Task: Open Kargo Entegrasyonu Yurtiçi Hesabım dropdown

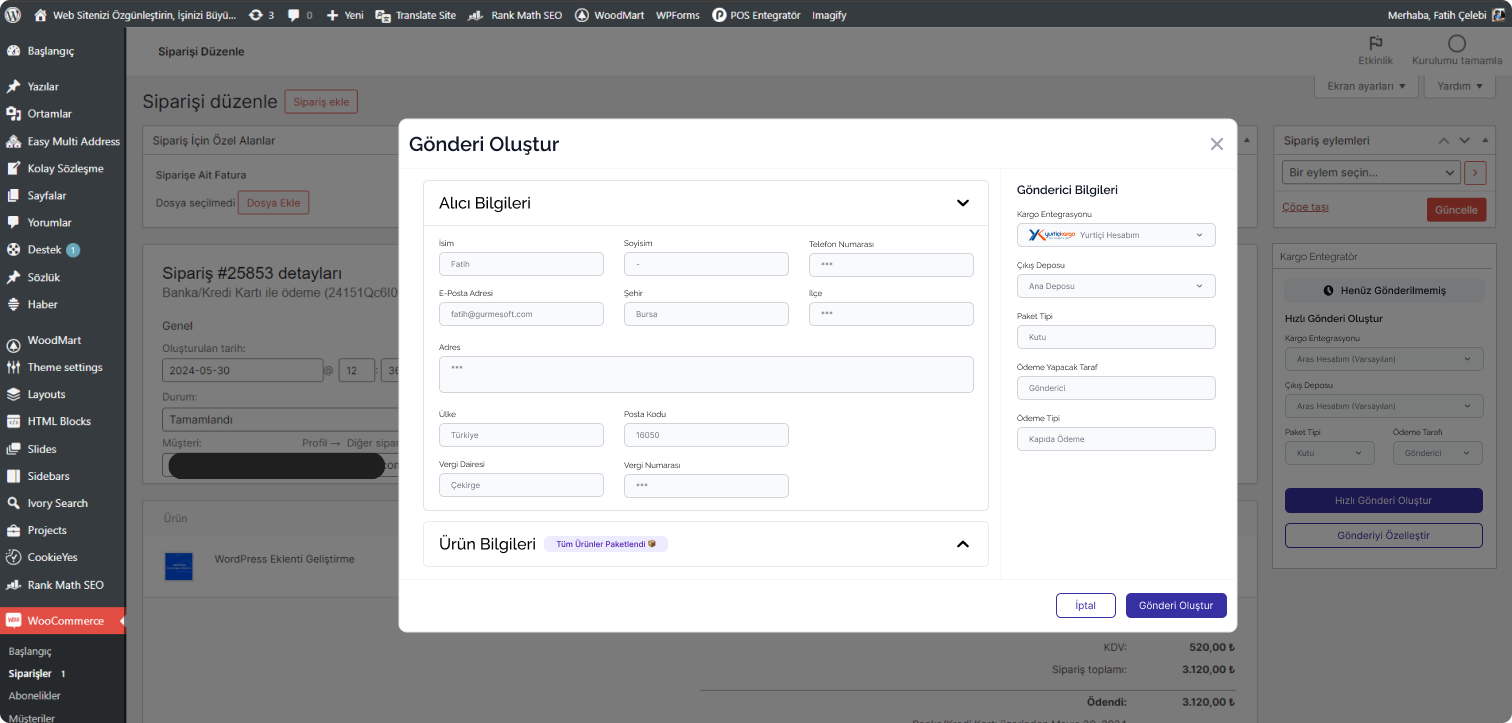Action: pos(1116,235)
